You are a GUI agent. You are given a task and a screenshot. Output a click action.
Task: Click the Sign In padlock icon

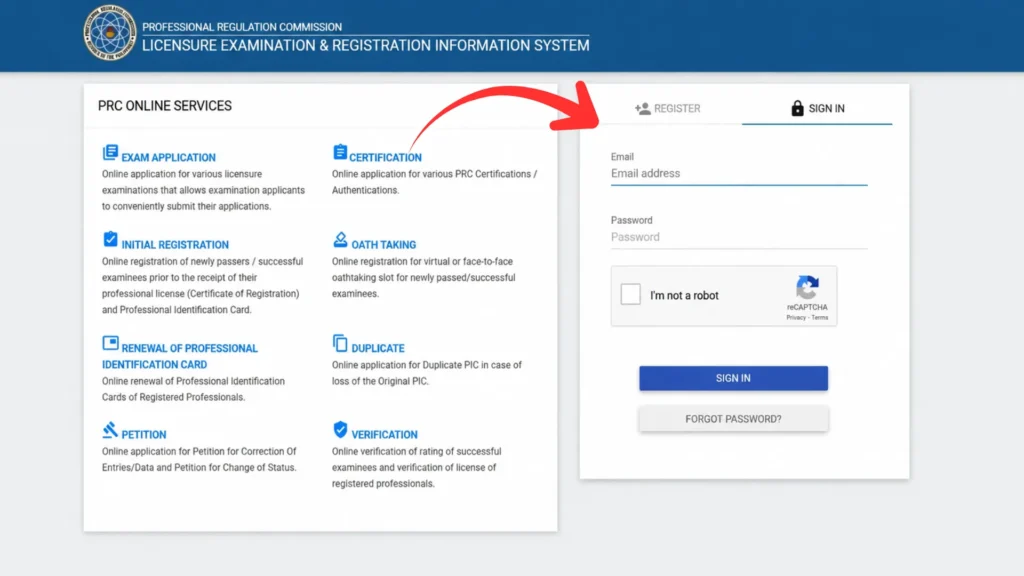797,108
